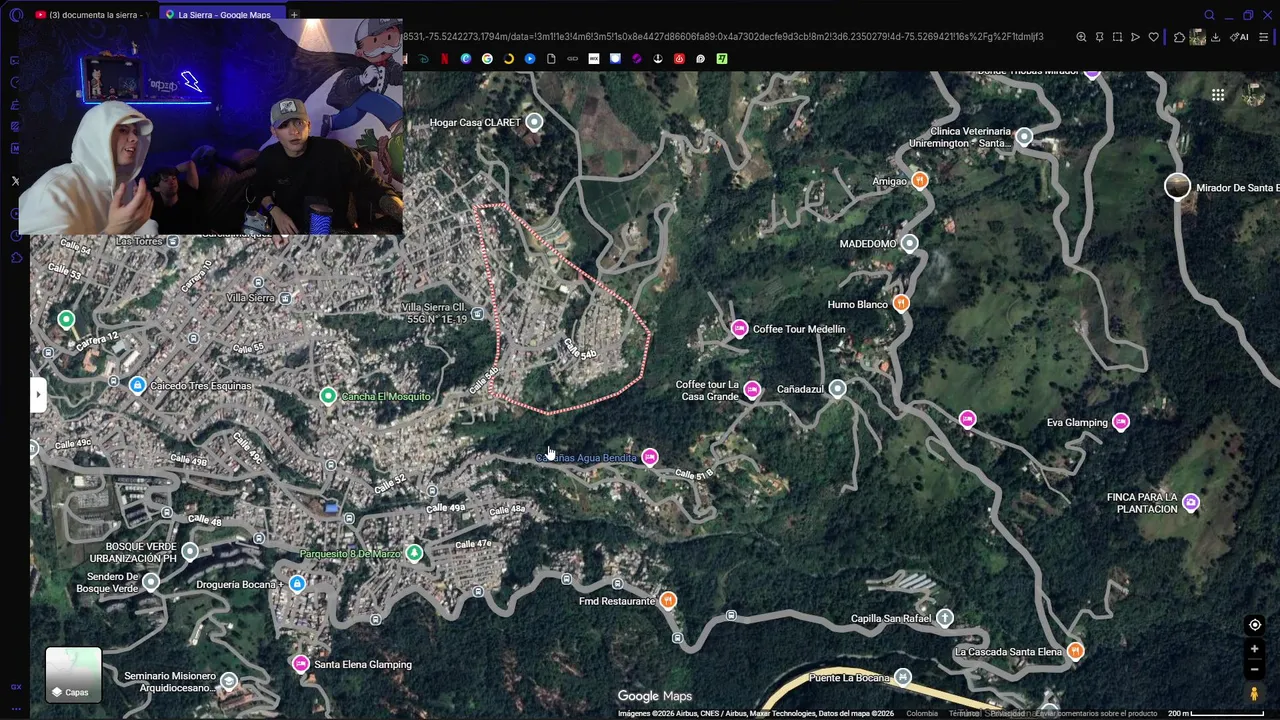
Task: Zoom in on the map
Action: coord(1254,649)
